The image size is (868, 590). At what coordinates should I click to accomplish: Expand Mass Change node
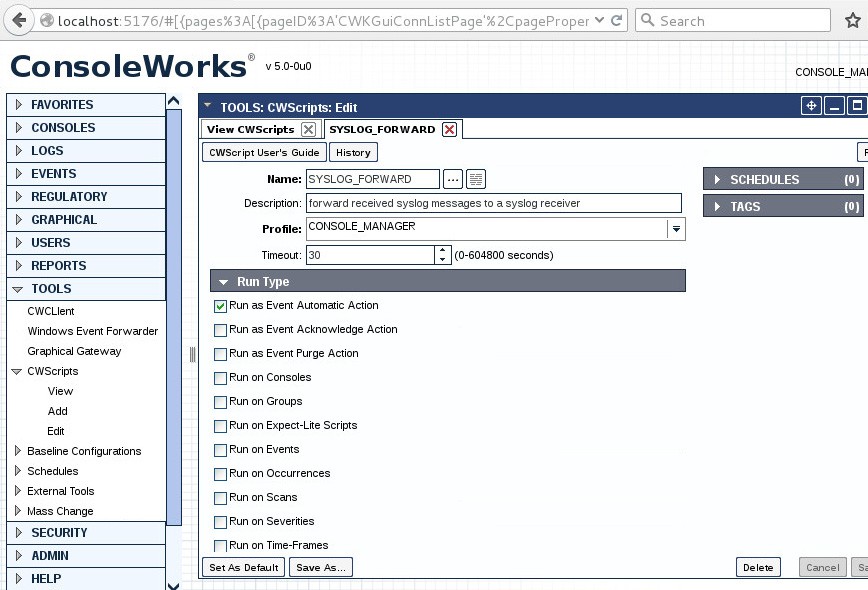[x=17, y=510]
